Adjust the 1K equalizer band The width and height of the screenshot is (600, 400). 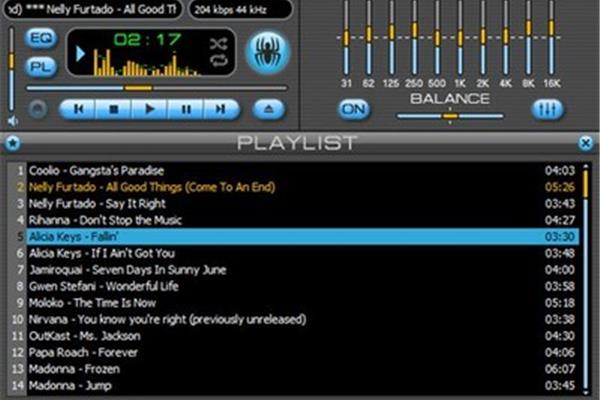(x=460, y=38)
